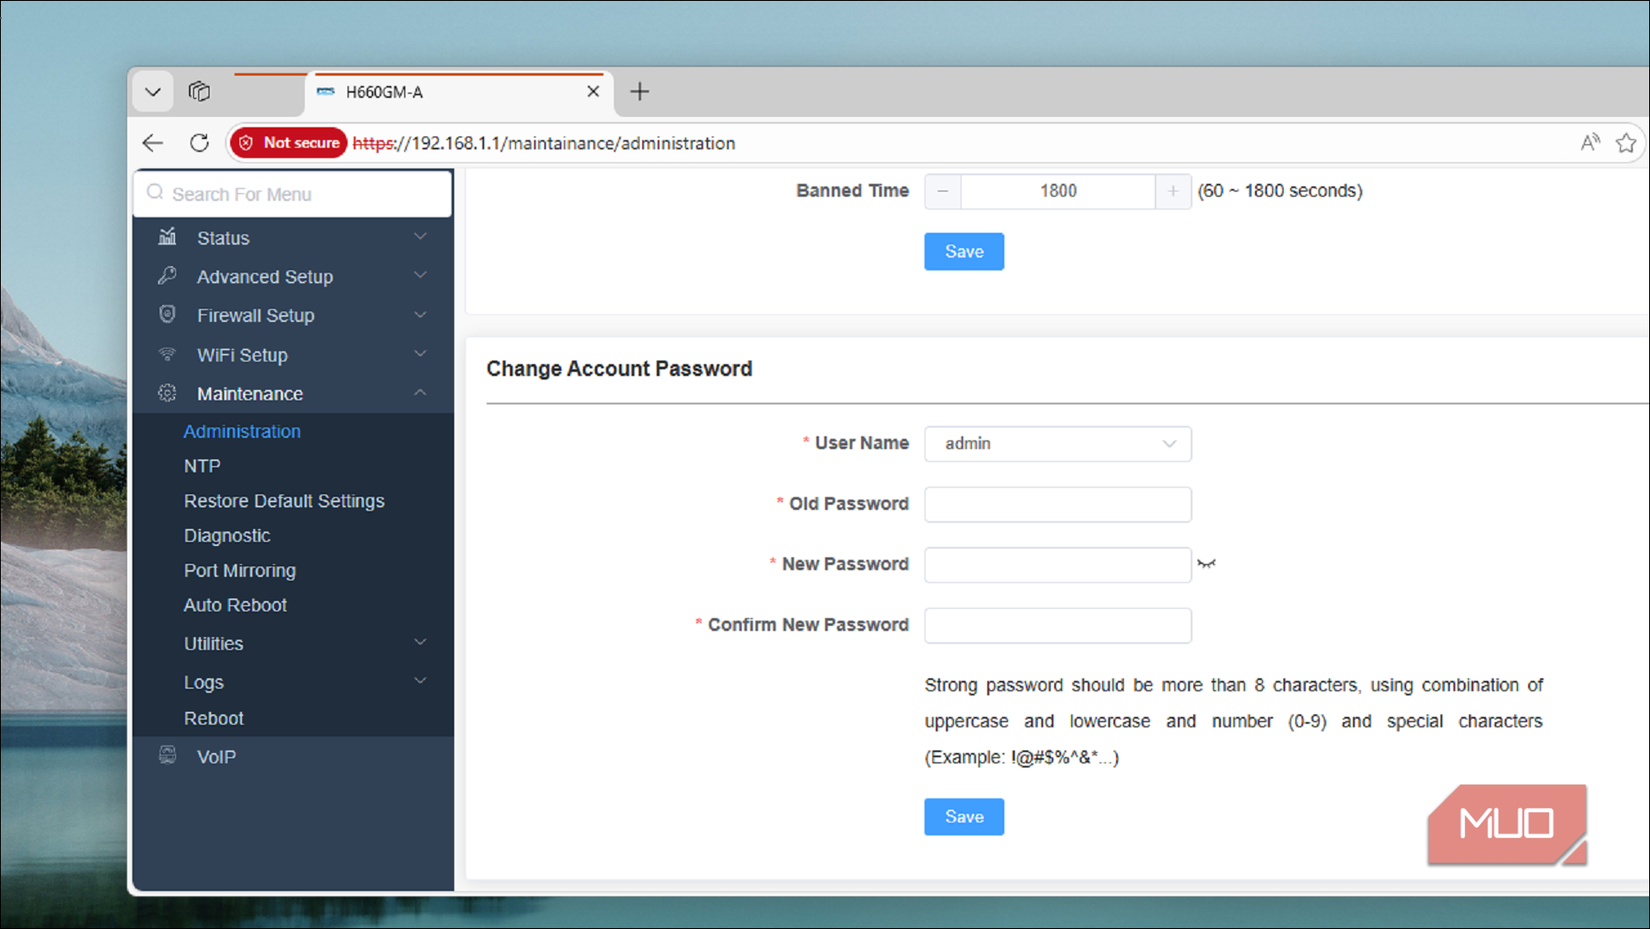The width and height of the screenshot is (1650, 929).
Task: Add page to favorites star
Action: click(x=1626, y=143)
